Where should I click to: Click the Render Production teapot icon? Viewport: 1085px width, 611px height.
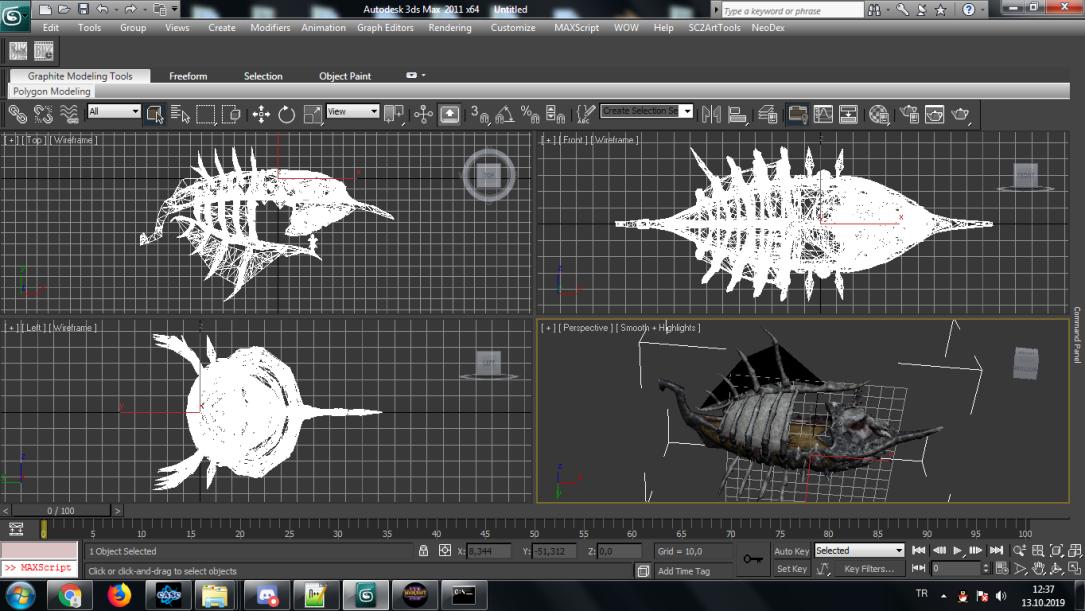tap(961, 115)
